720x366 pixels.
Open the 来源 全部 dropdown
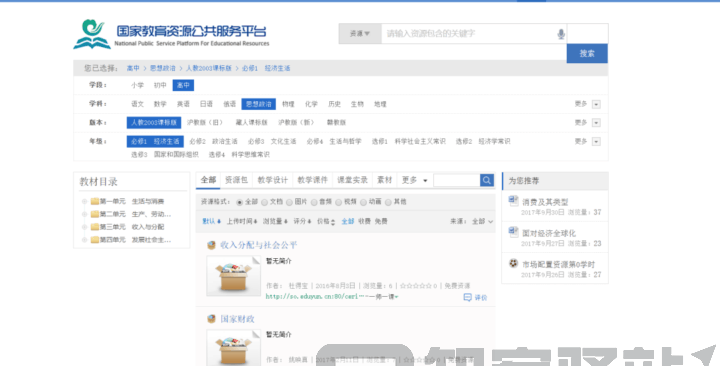(x=482, y=221)
